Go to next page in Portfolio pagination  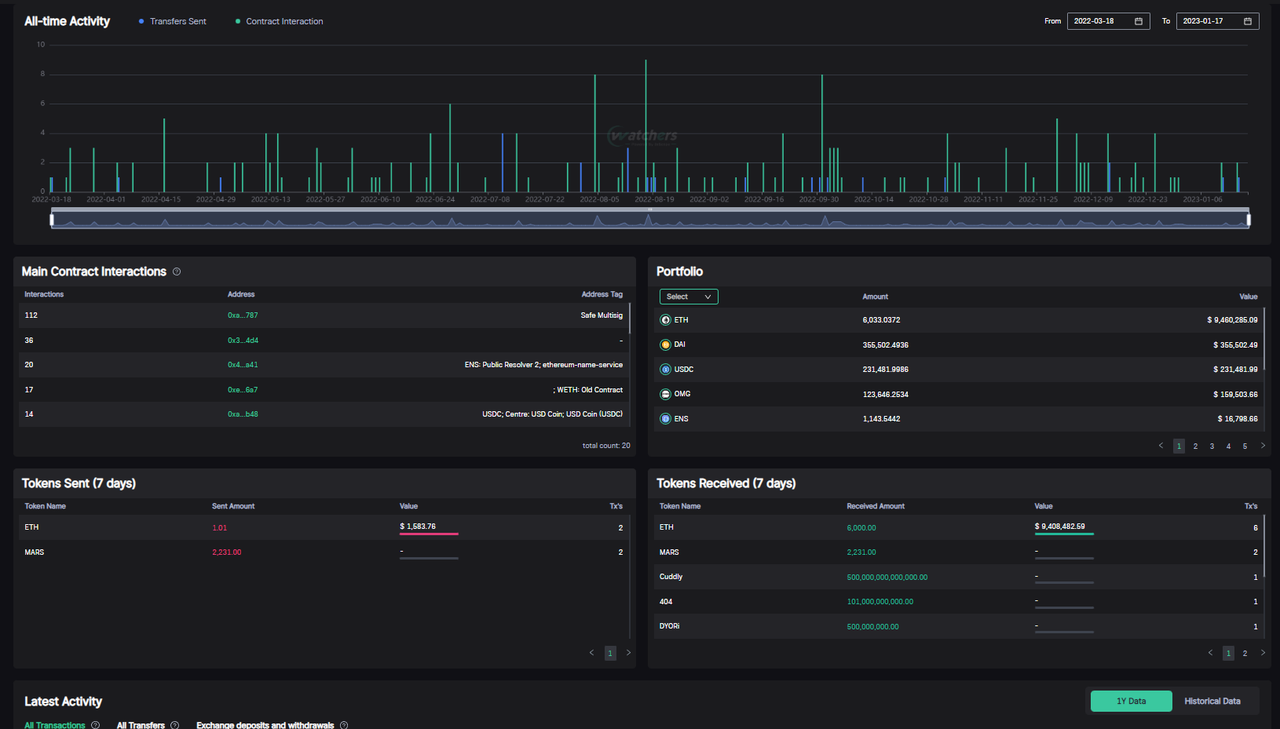[1263, 446]
